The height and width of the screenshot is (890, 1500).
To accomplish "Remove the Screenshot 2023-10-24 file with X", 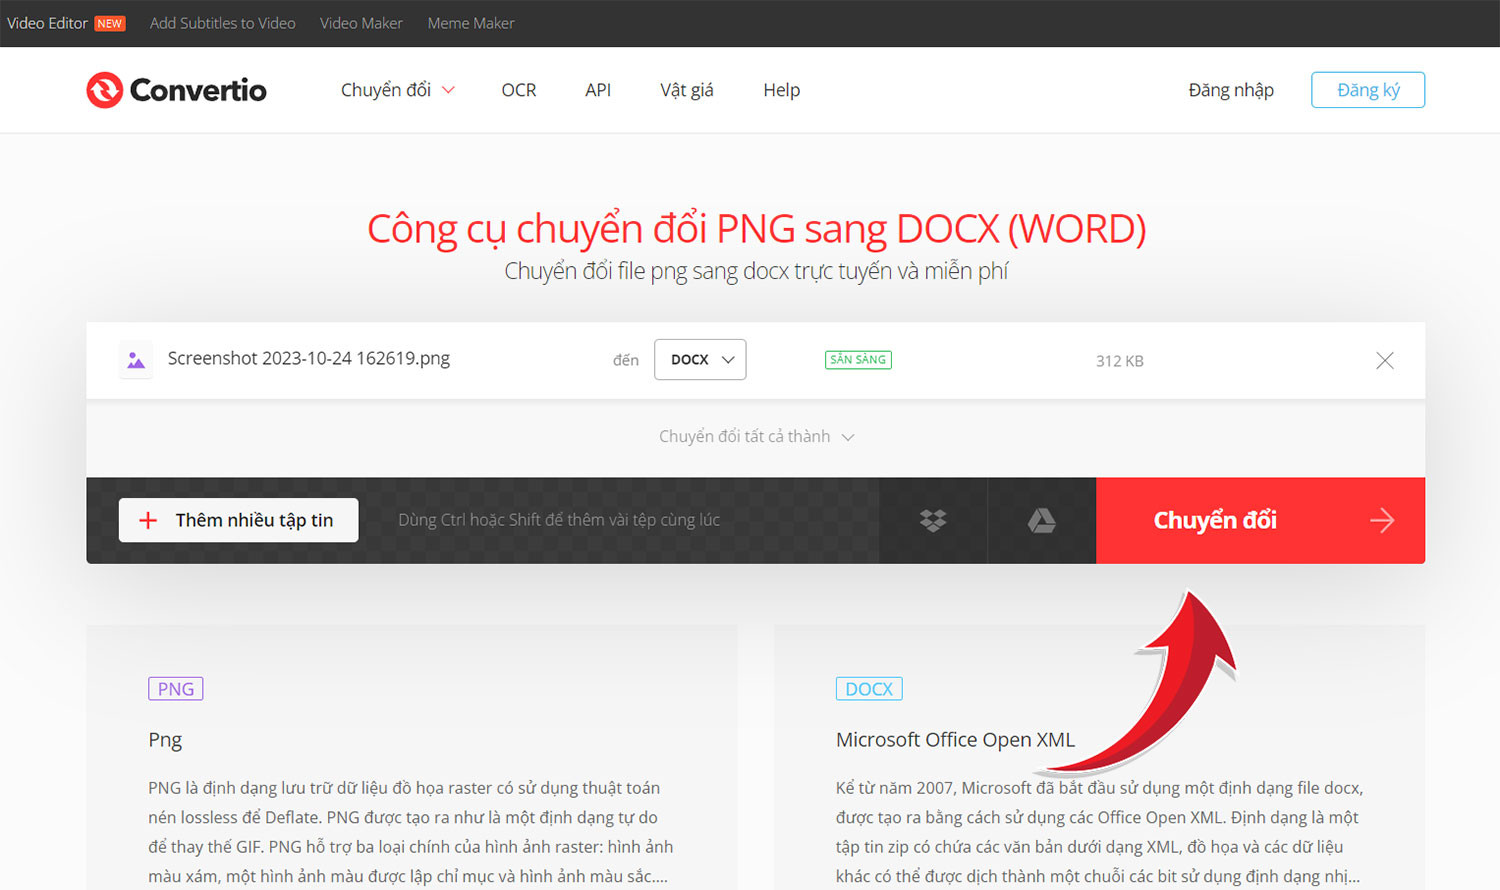I will [1384, 361].
